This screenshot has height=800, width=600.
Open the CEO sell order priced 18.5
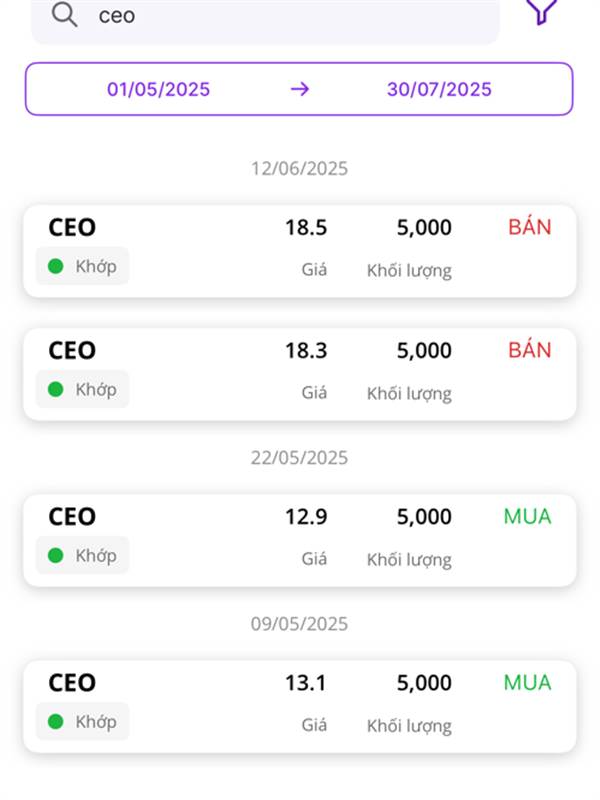point(300,250)
